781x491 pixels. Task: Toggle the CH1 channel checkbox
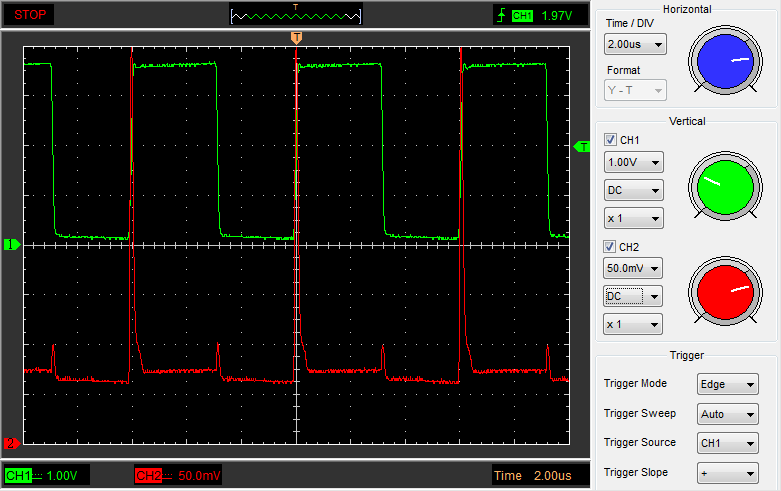click(611, 140)
